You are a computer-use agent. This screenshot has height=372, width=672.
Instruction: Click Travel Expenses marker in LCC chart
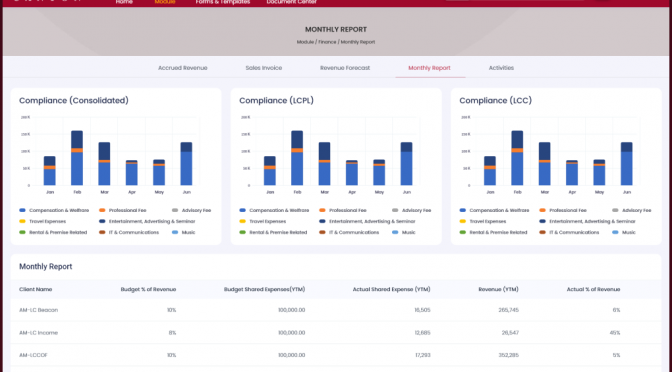(x=462, y=222)
